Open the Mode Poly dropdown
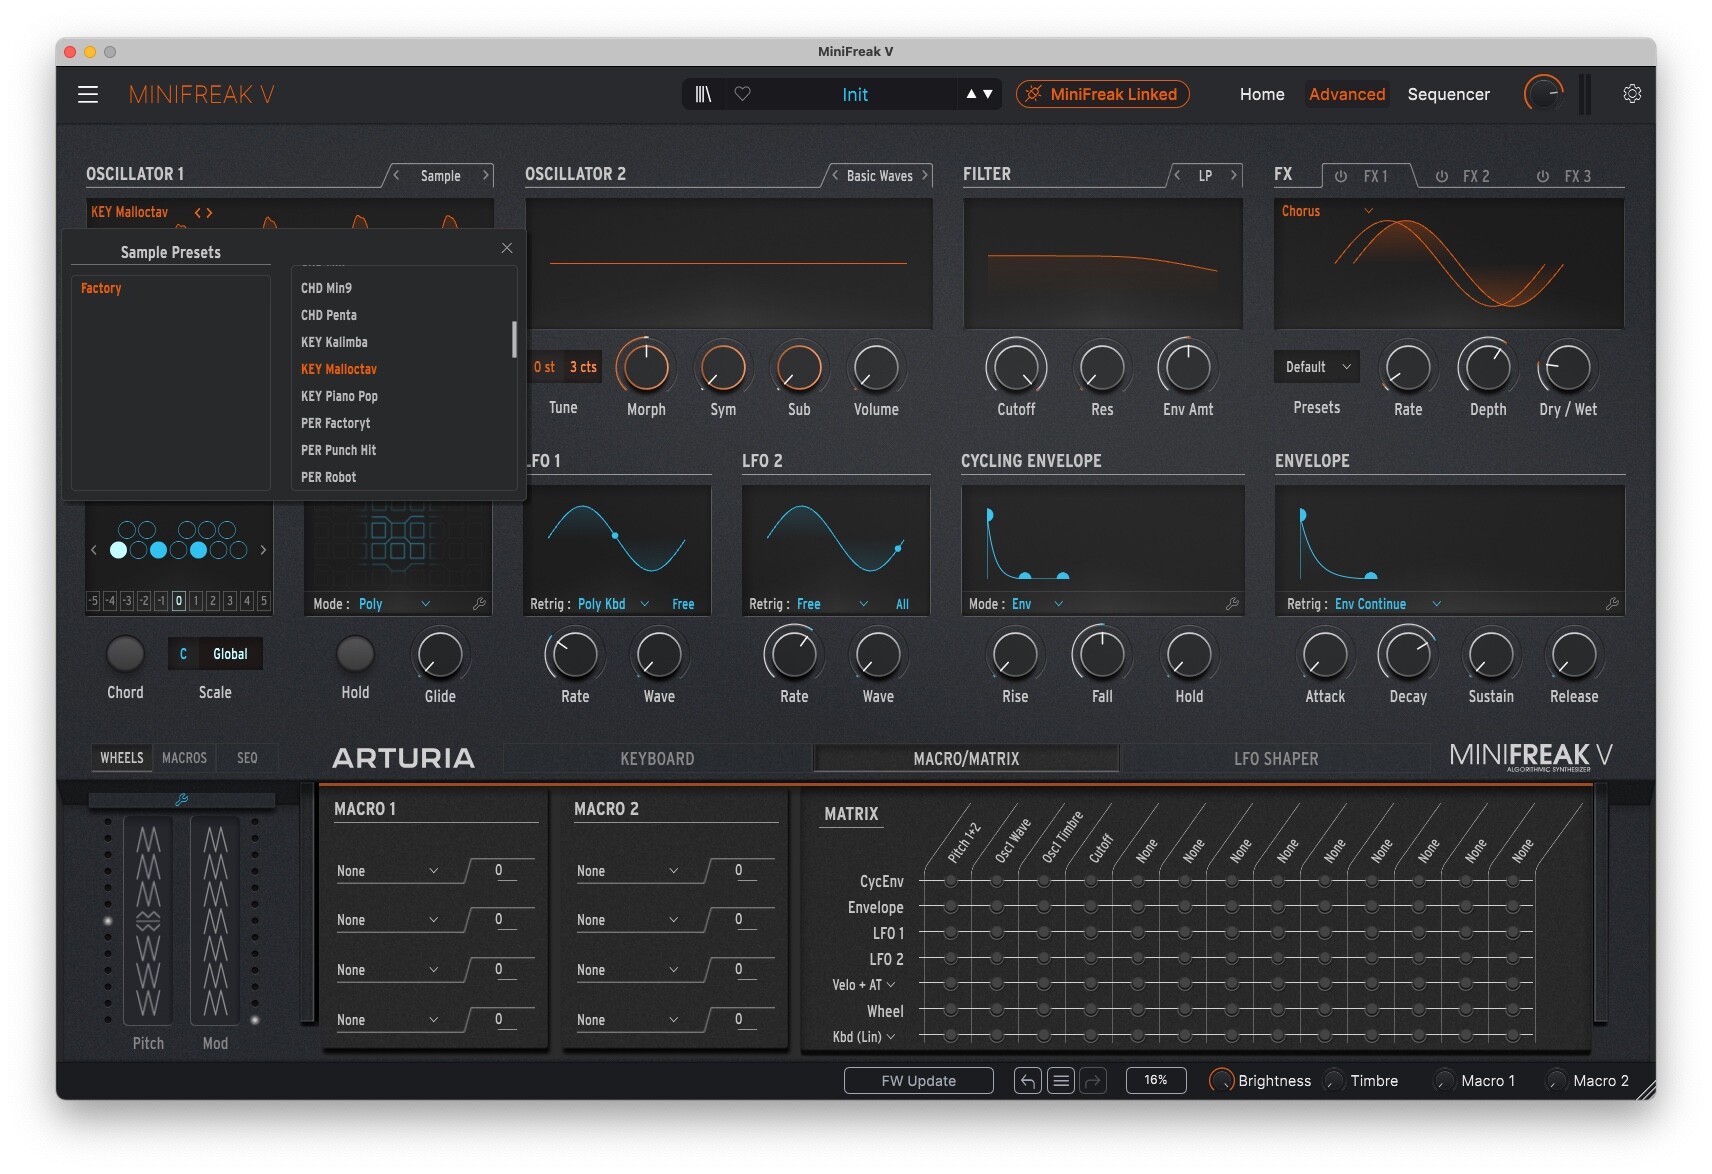Viewport: 1712px width, 1174px height. 394,604
